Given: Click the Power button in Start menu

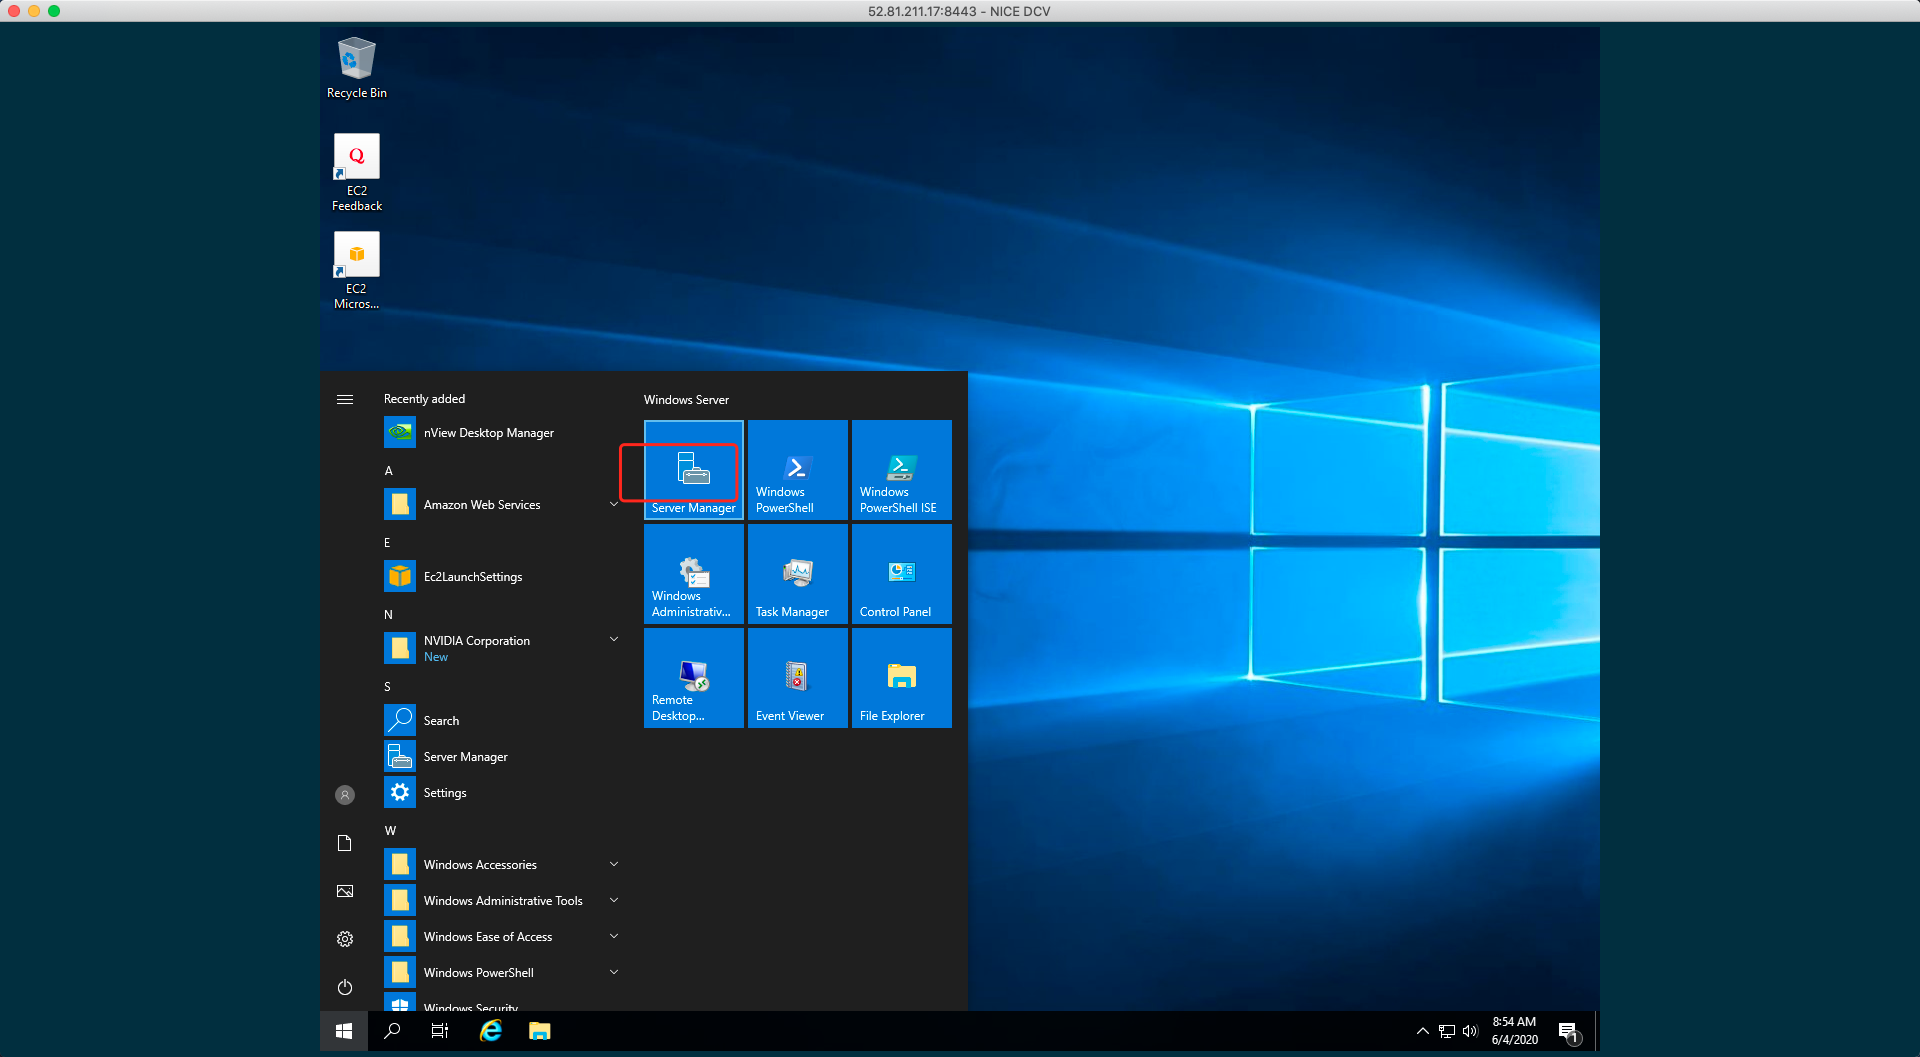Looking at the screenshot, I should 345,987.
